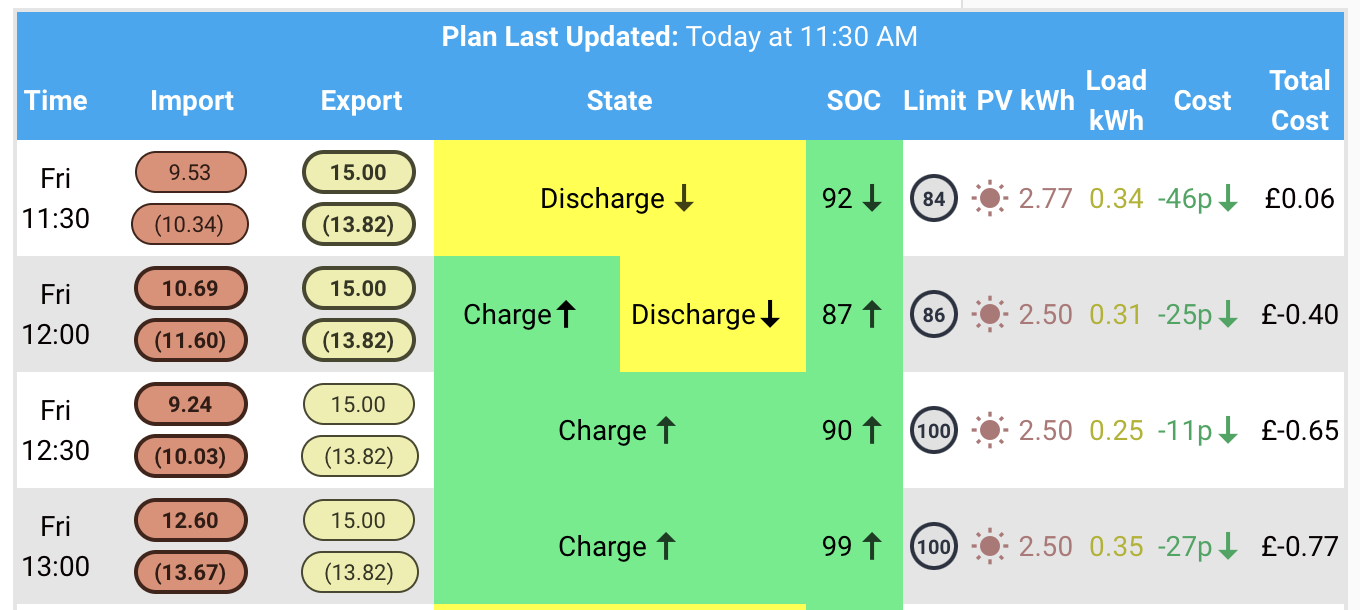
Task: Click the limit 86 circle gauge
Action: 934,314
